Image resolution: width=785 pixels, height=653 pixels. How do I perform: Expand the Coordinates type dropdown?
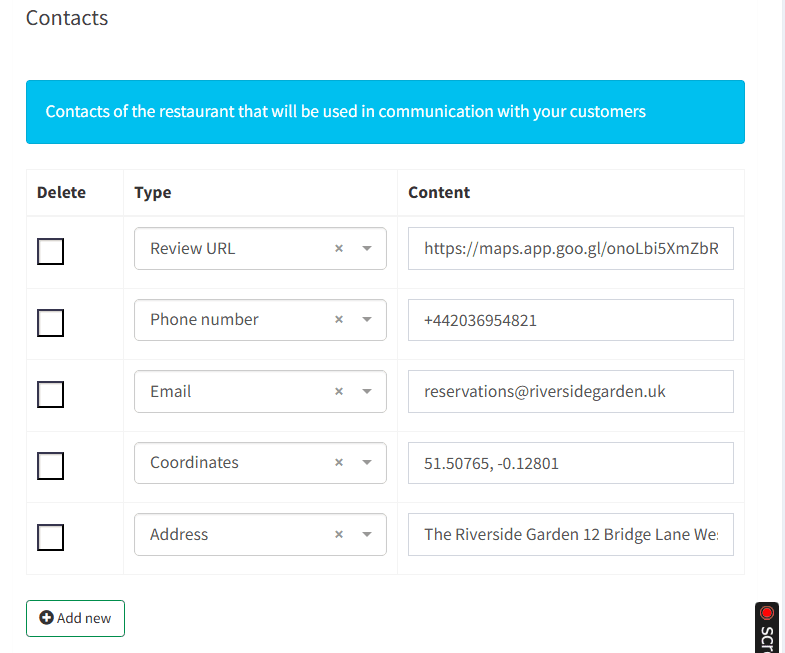coord(367,463)
